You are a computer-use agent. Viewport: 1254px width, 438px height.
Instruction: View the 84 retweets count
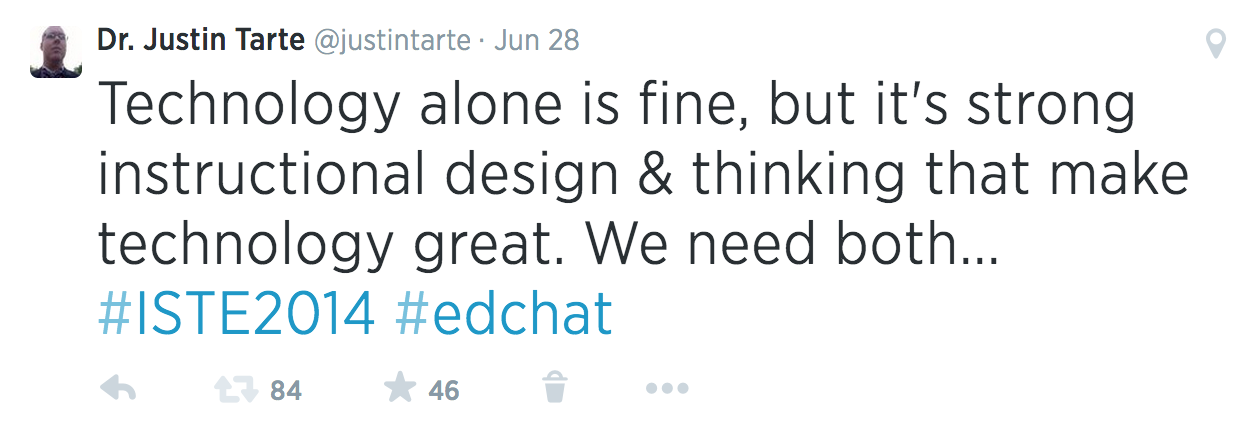pyautogui.click(x=286, y=390)
